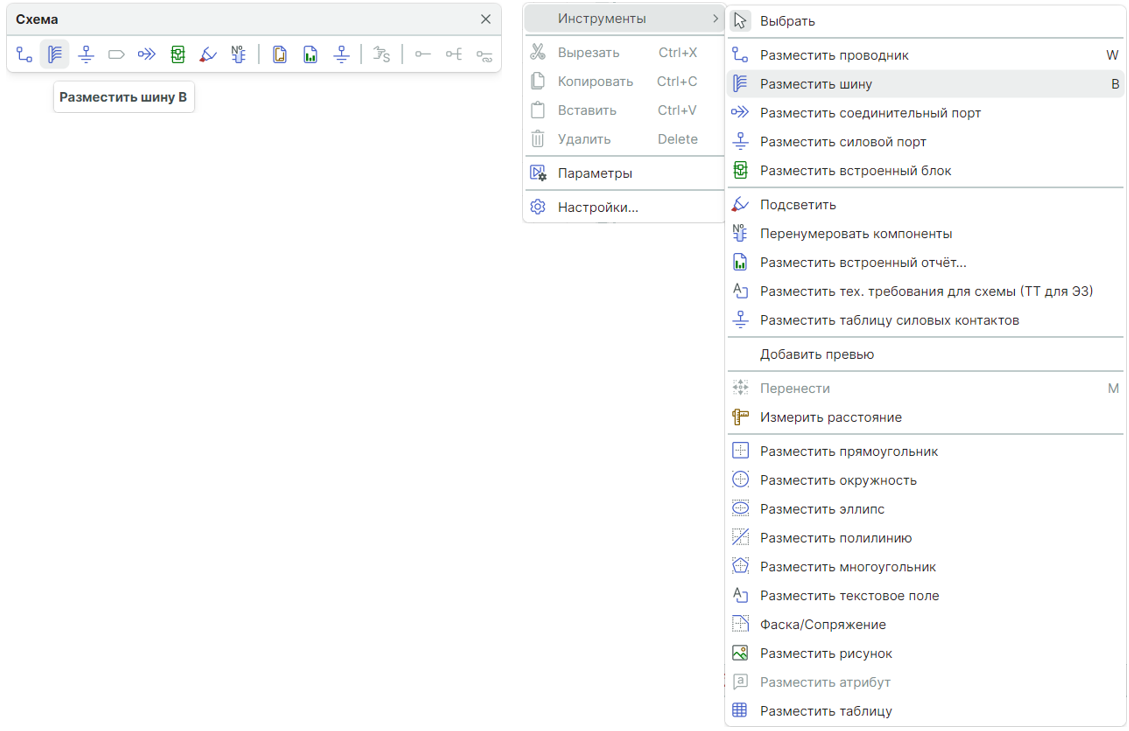Open Параметры from the context menu
The image size is (1129, 731).
point(595,173)
